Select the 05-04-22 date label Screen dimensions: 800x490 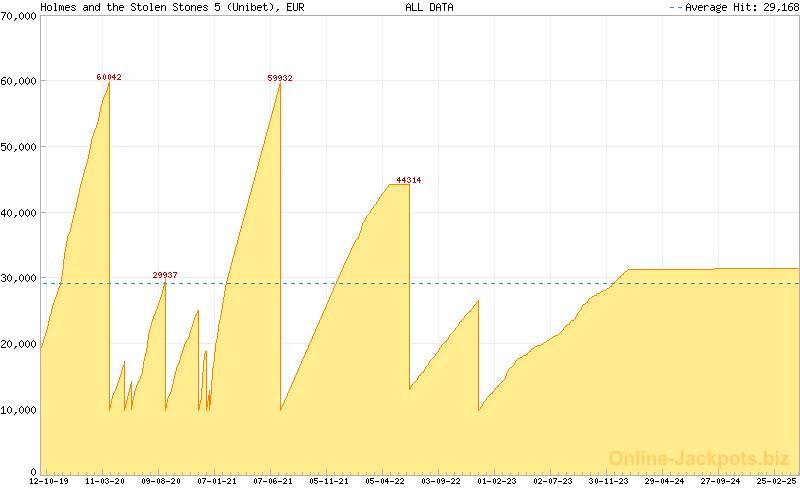click(x=385, y=482)
